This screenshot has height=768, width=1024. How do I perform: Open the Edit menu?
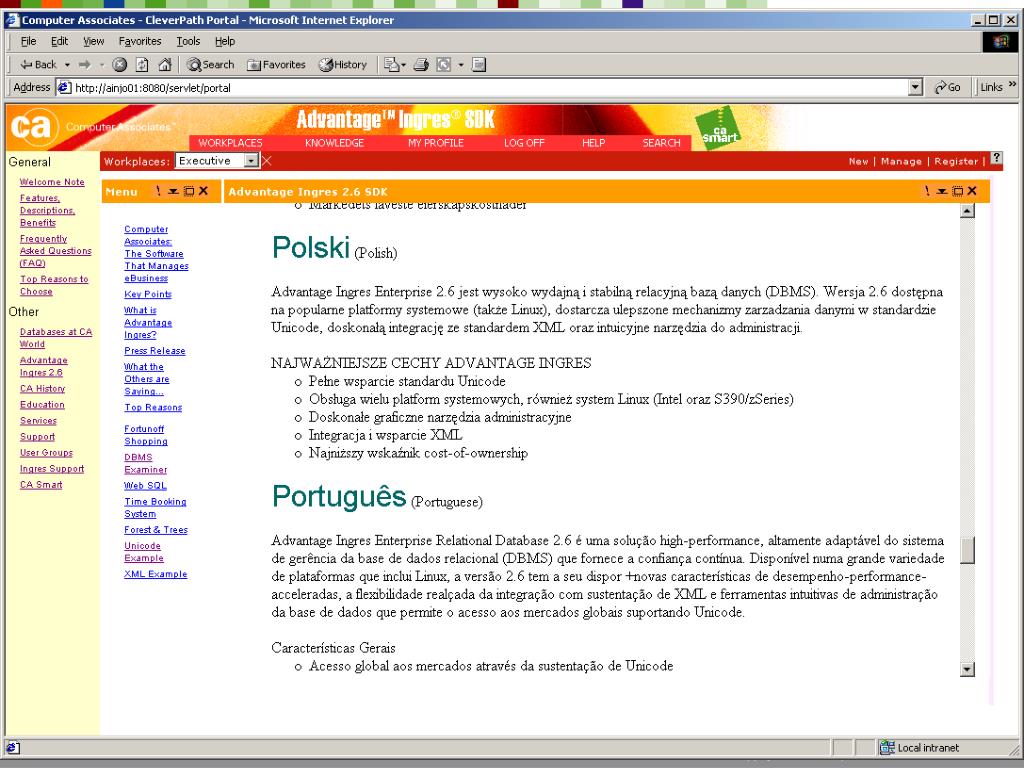(59, 41)
